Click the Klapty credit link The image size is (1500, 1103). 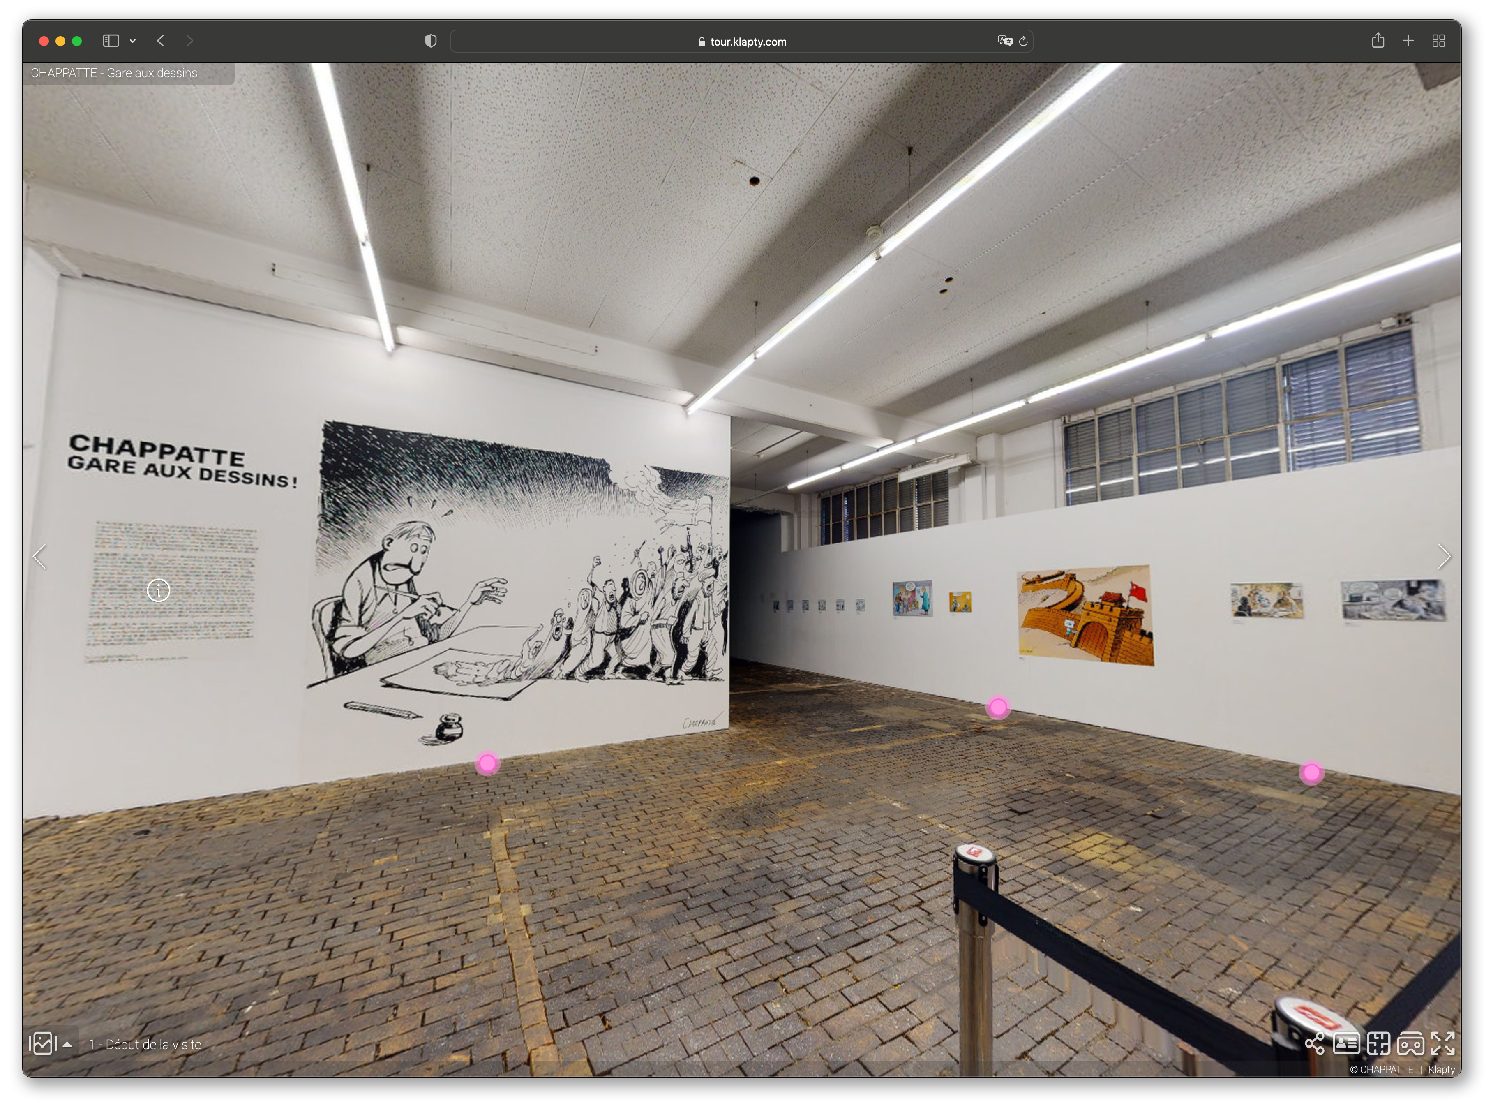click(1441, 1070)
